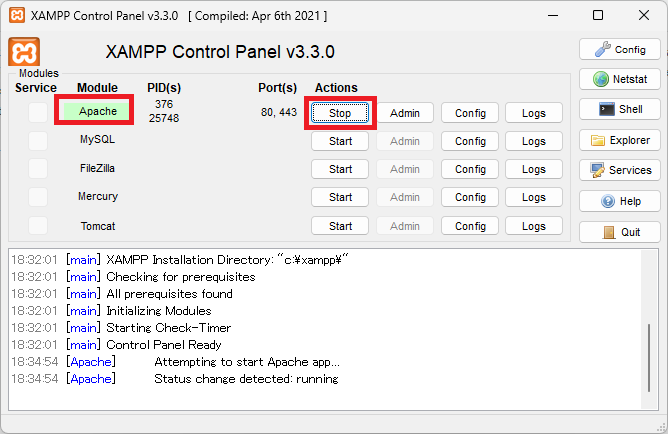
Task: Open the FileZilla Logs menu
Action: coord(534,169)
